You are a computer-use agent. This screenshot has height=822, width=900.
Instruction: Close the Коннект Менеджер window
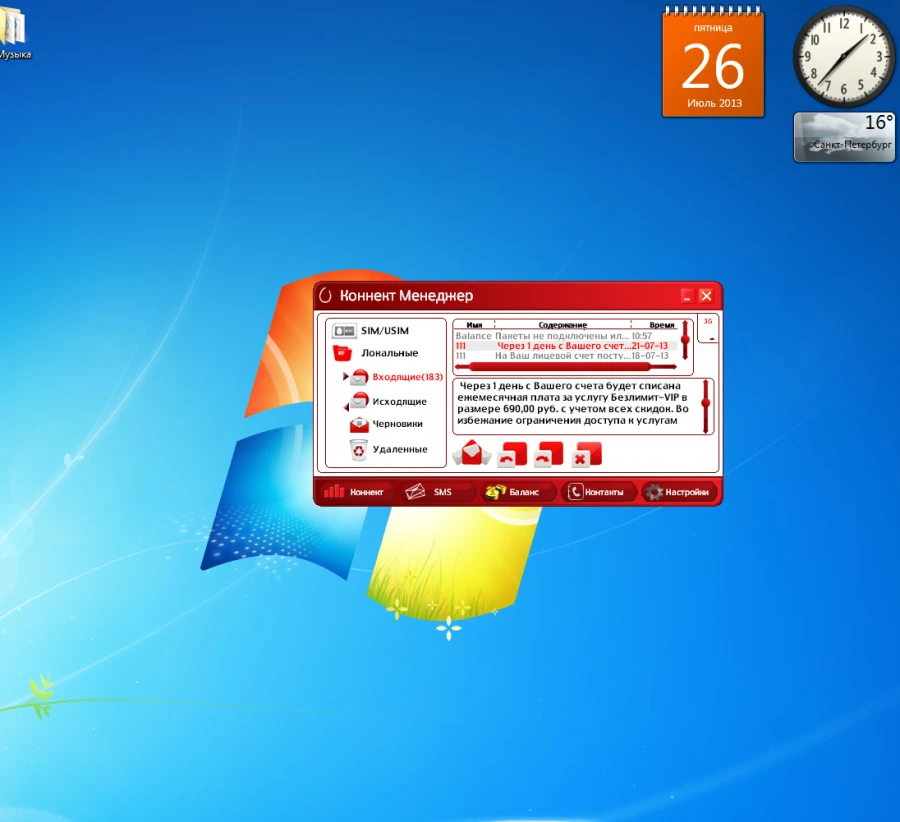click(x=707, y=296)
